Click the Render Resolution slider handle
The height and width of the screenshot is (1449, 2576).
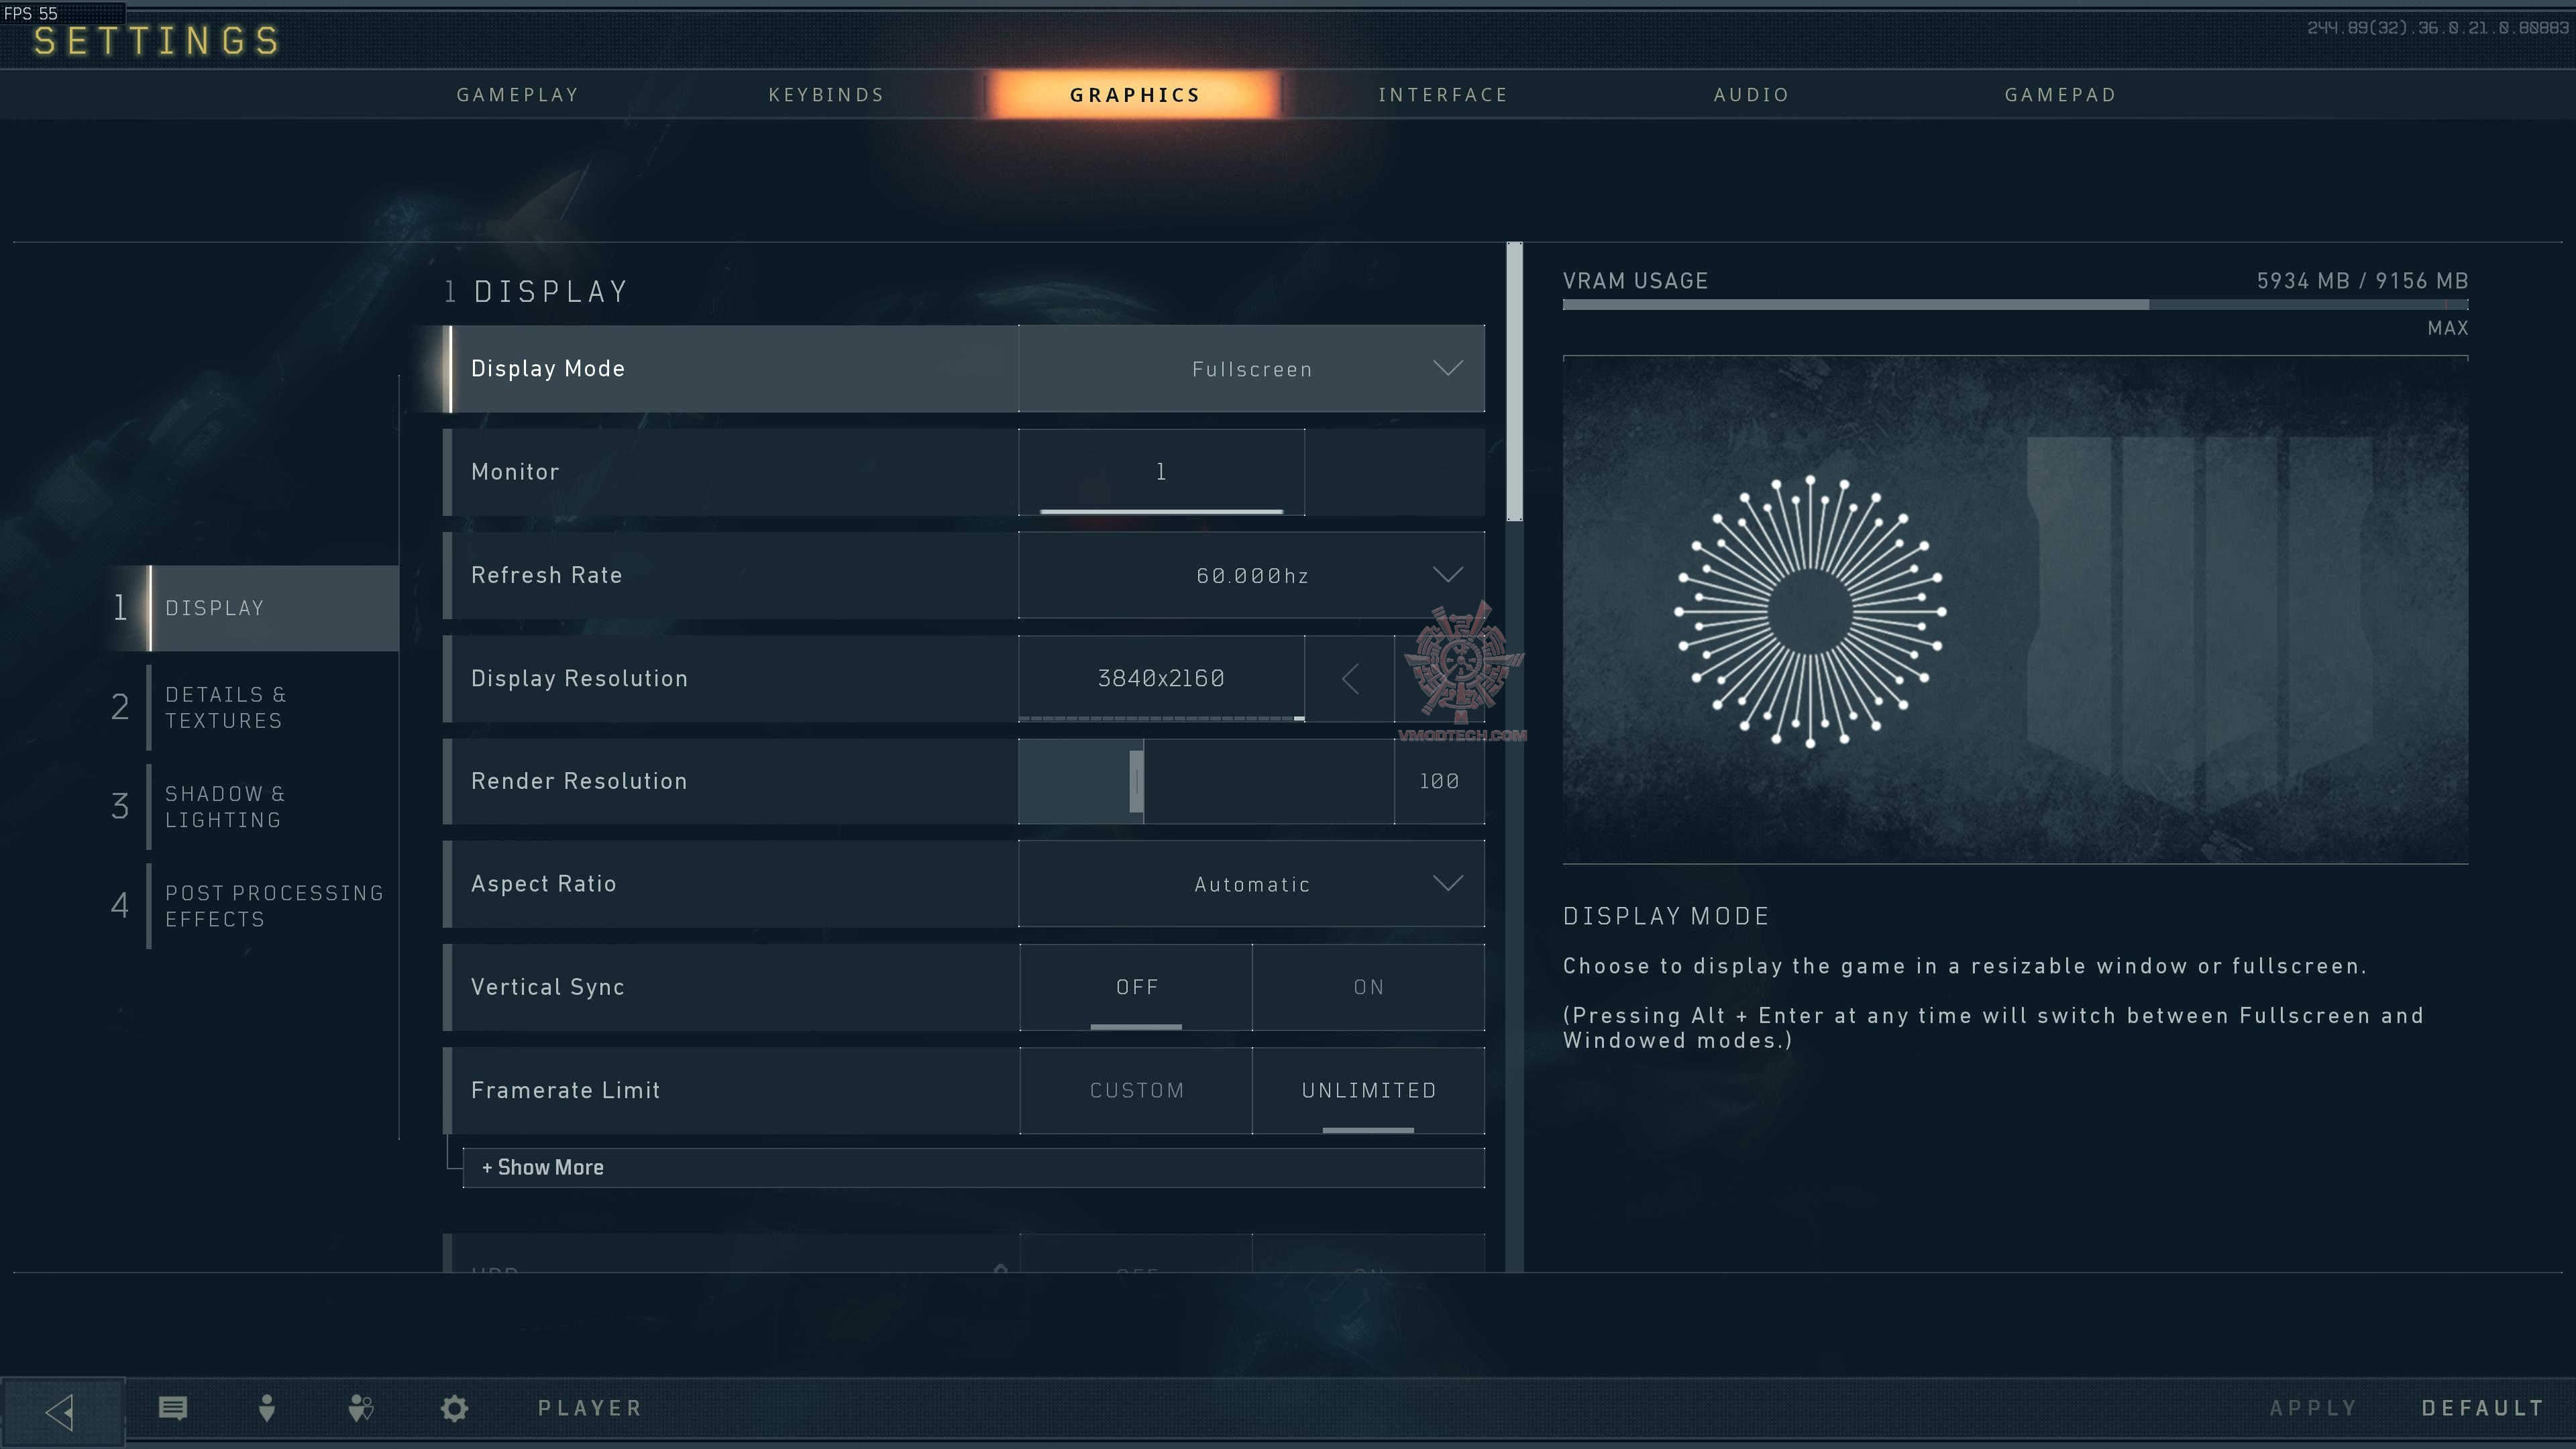click(1137, 781)
